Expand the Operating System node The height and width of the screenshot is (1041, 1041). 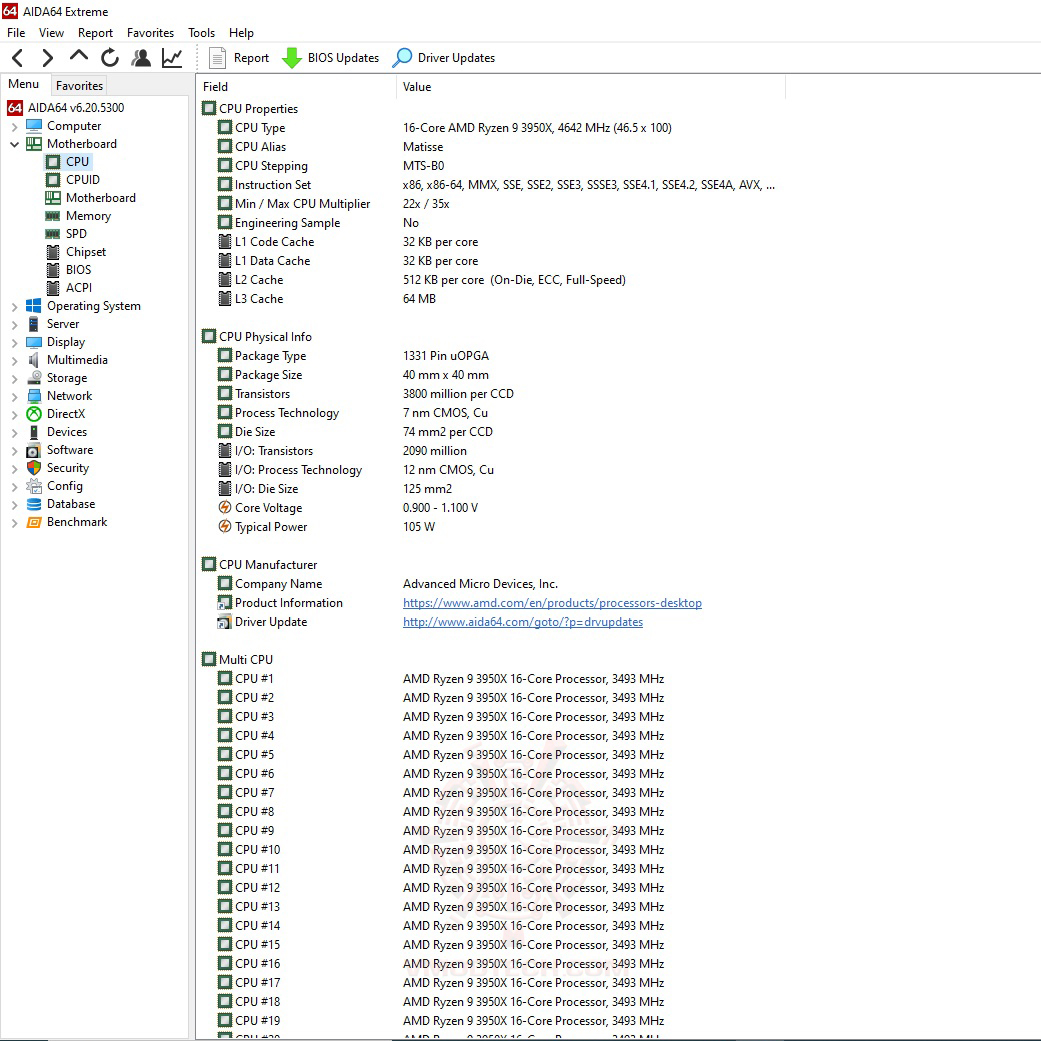15,306
